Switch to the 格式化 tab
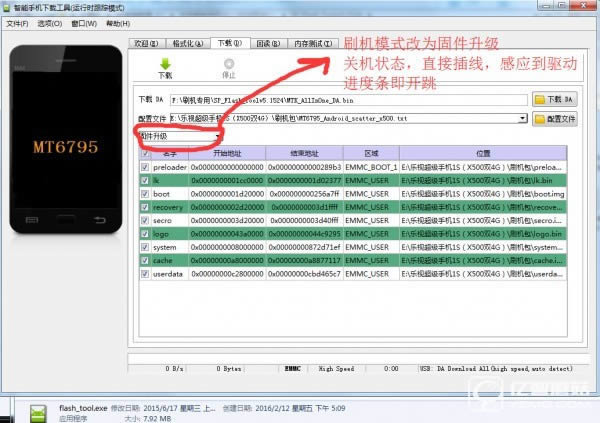This screenshot has height=423, width=600. click(x=187, y=44)
